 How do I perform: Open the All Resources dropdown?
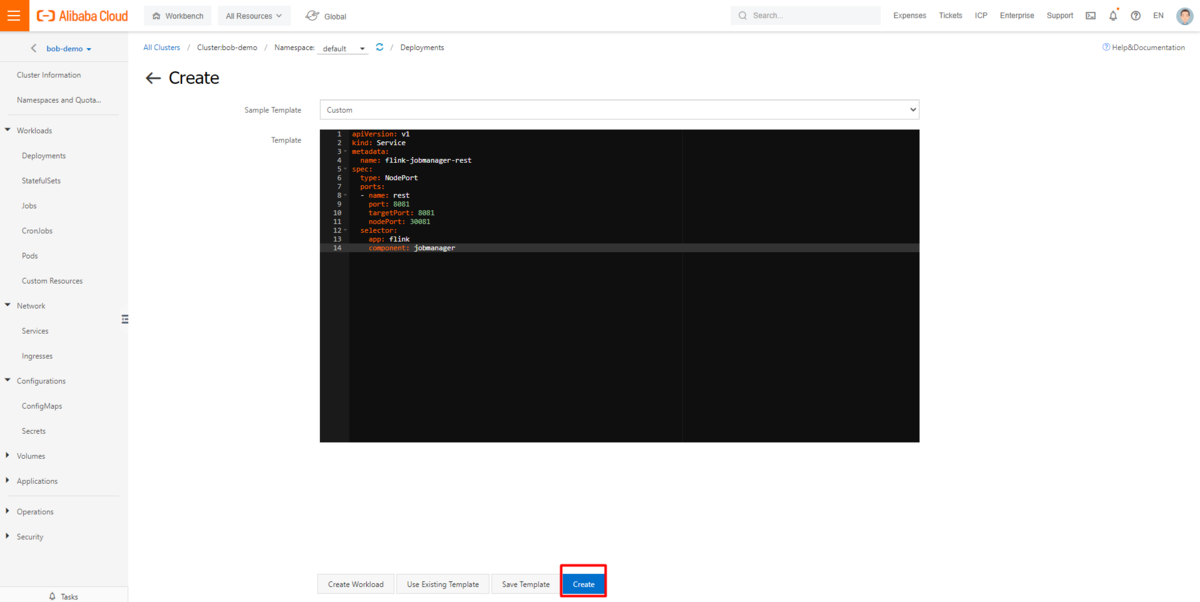coord(254,16)
